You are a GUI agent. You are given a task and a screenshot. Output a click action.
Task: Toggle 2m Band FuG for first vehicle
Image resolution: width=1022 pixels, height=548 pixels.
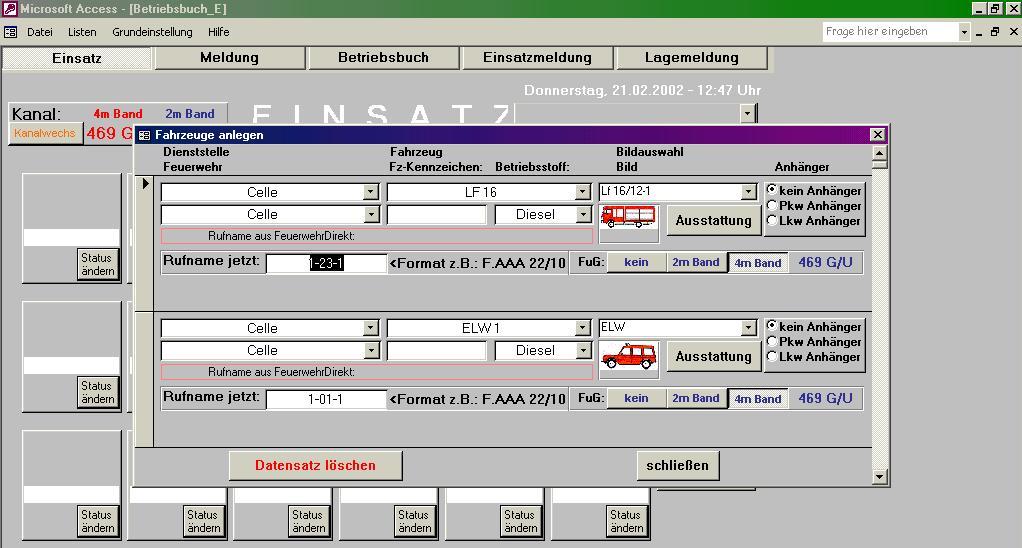(695, 263)
